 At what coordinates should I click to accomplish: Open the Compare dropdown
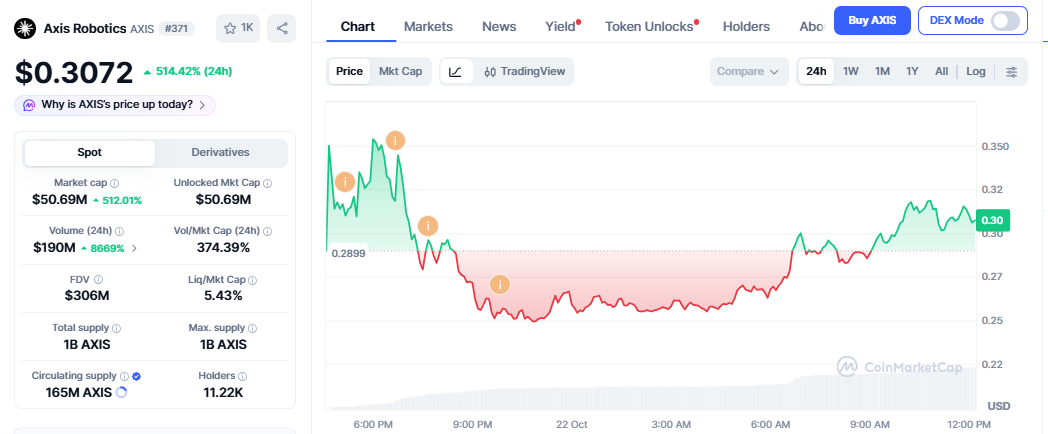pos(749,72)
